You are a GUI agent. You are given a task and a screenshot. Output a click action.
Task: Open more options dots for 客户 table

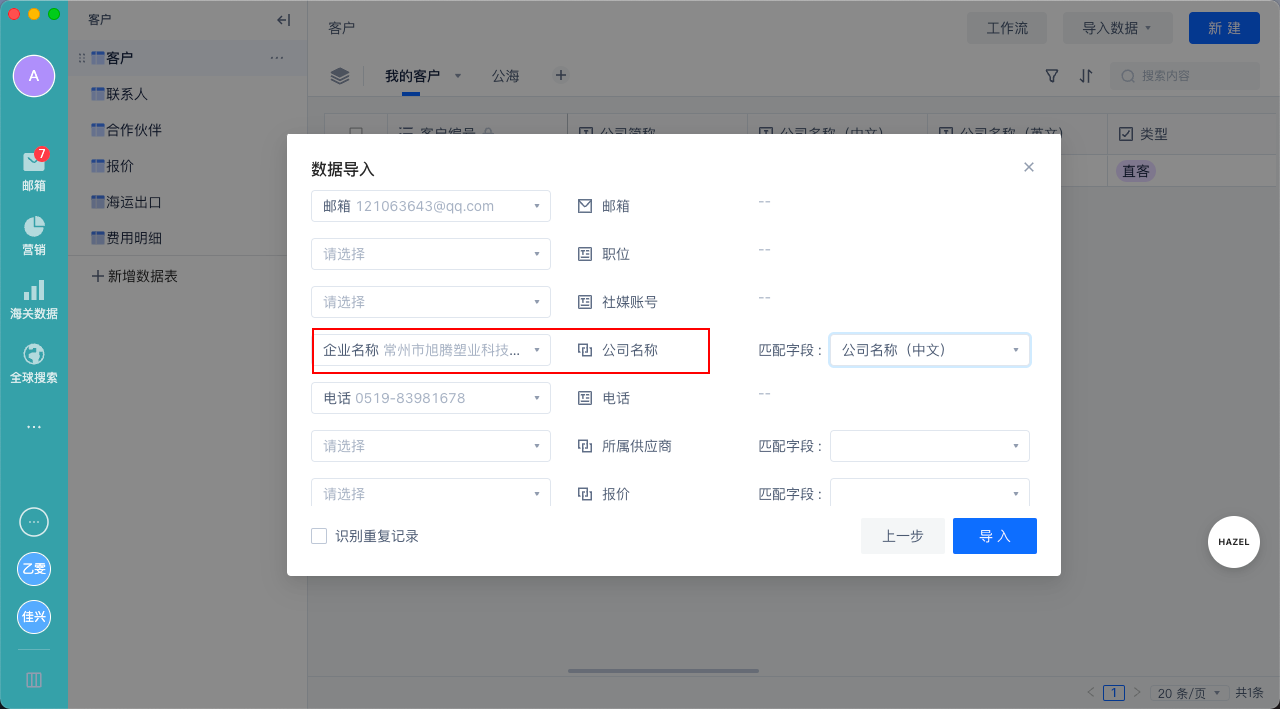(x=277, y=58)
